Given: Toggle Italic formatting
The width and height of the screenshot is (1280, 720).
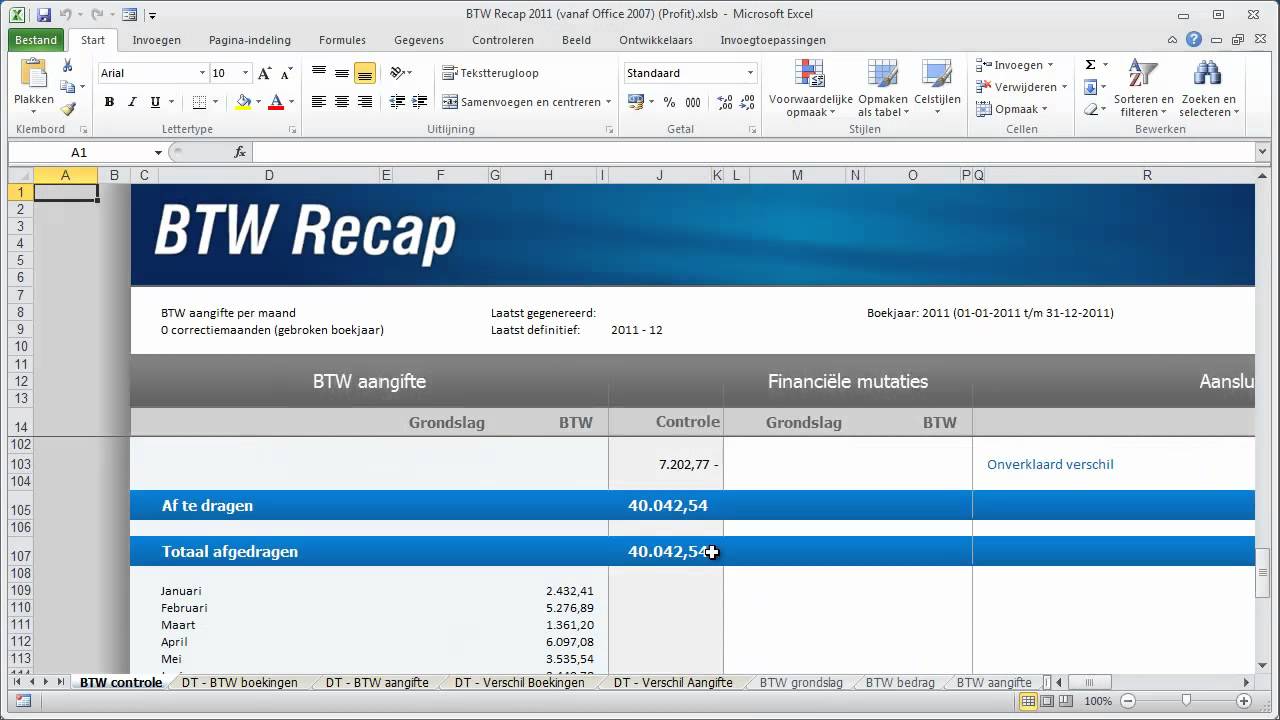Looking at the screenshot, I should click(x=132, y=102).
